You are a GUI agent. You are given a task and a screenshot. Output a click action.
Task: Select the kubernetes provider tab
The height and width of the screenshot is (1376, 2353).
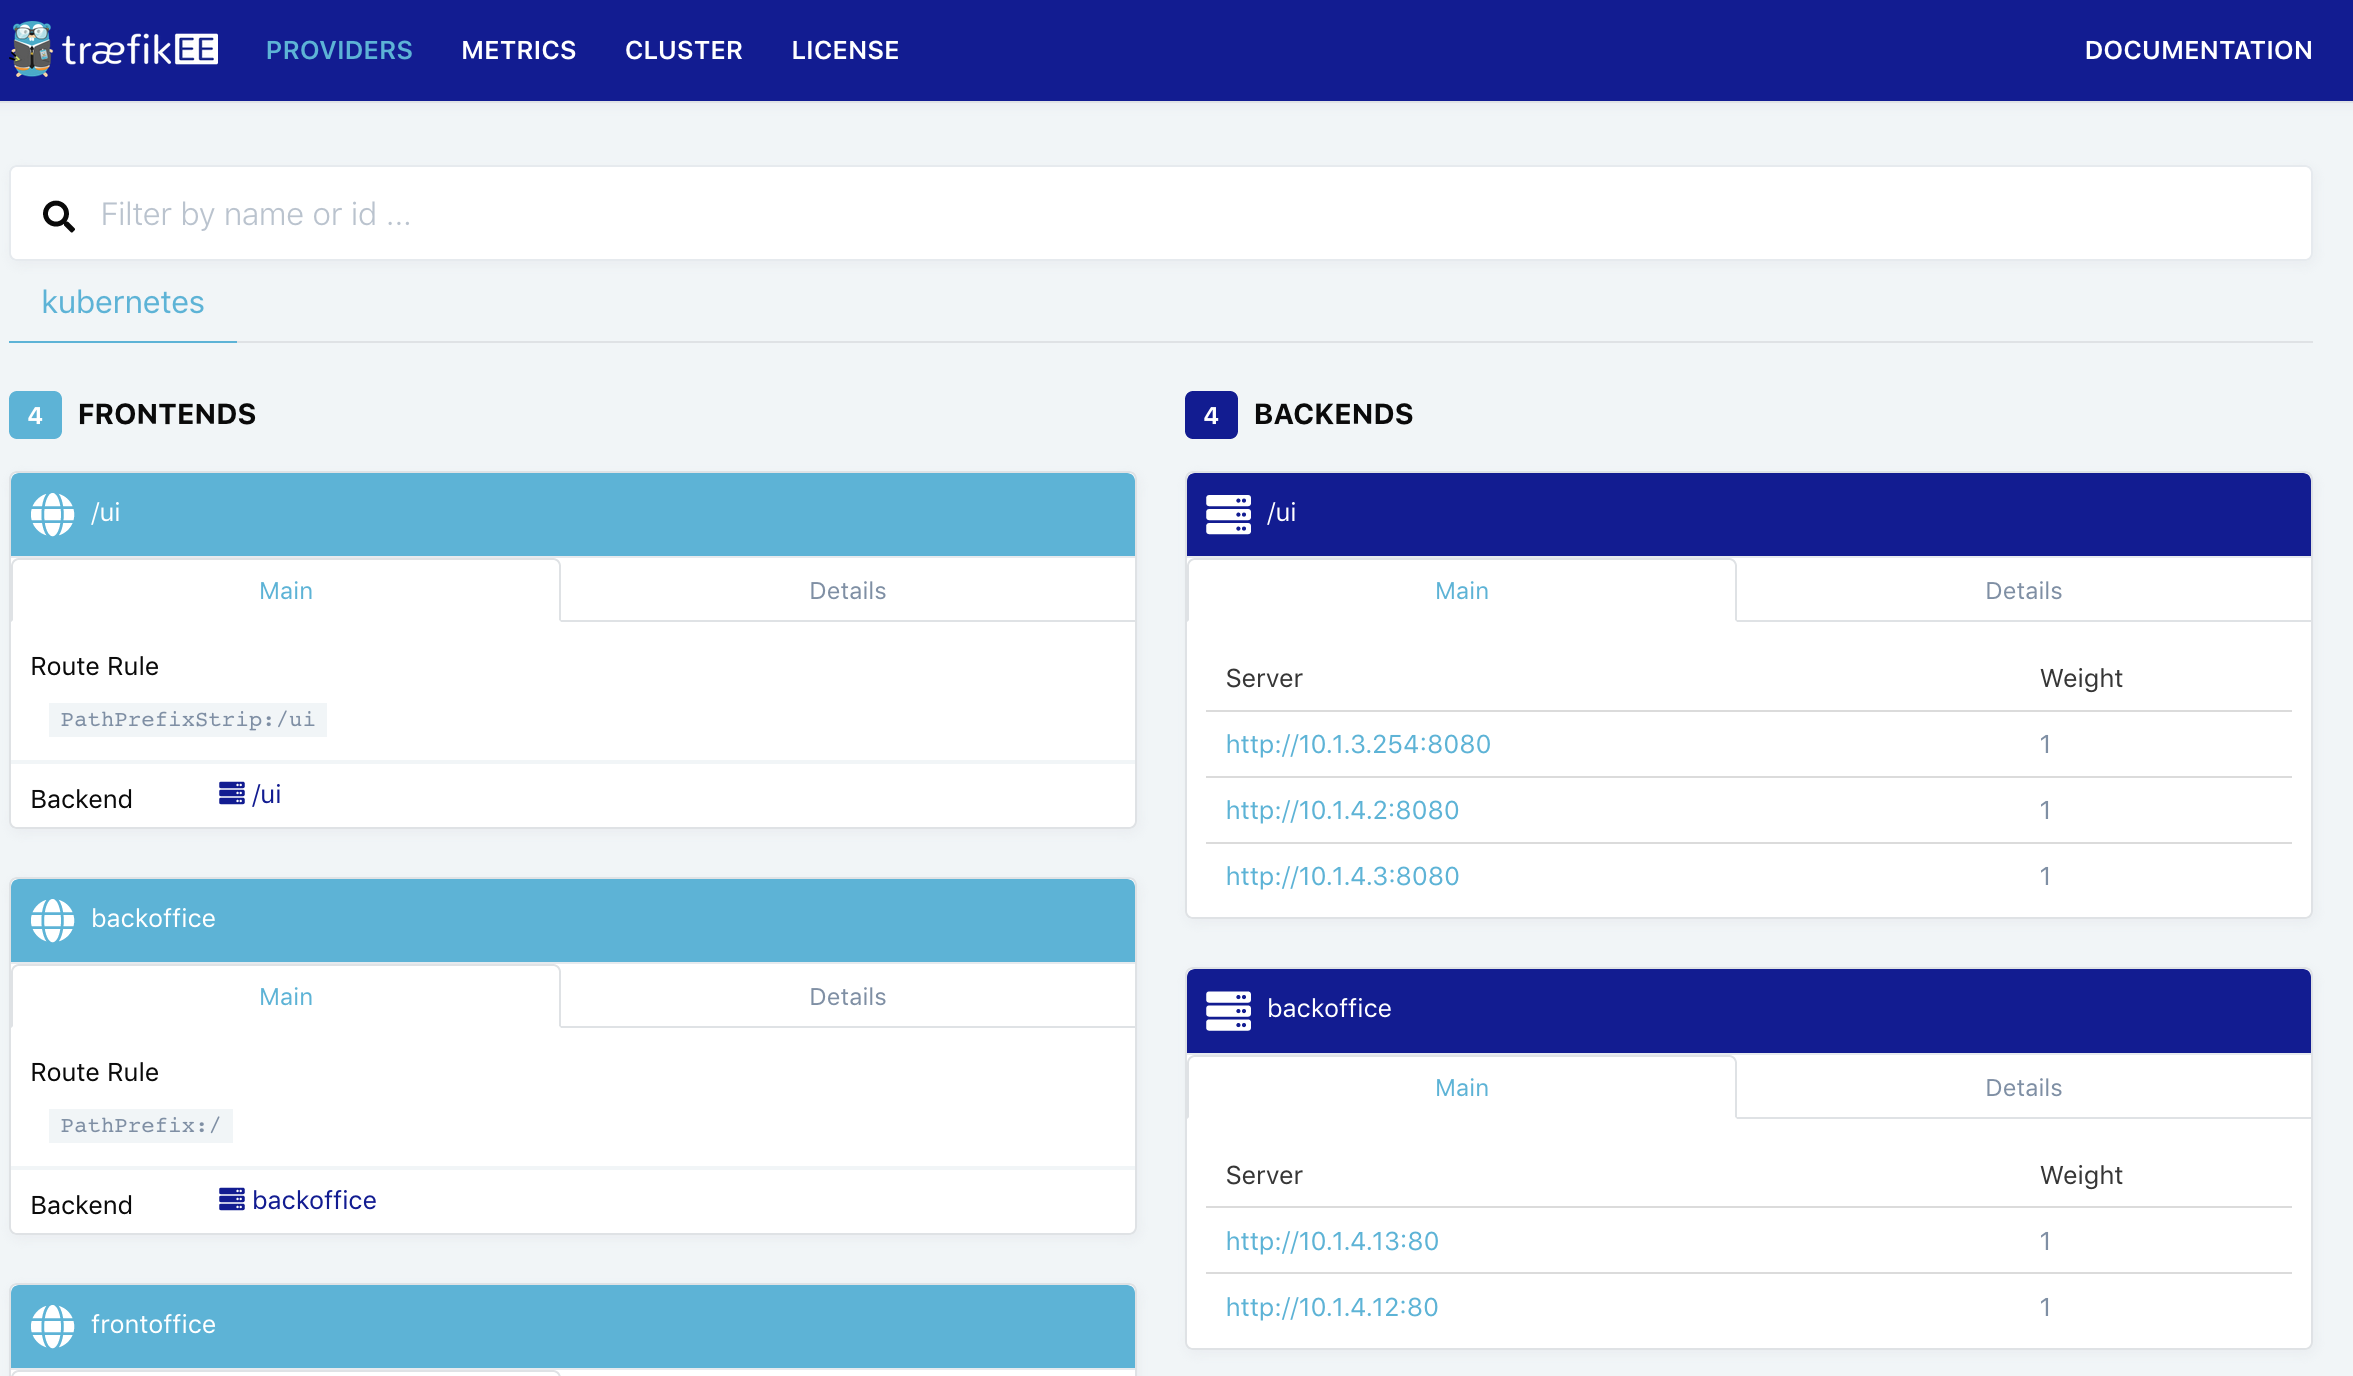click(x=123, y=302)
